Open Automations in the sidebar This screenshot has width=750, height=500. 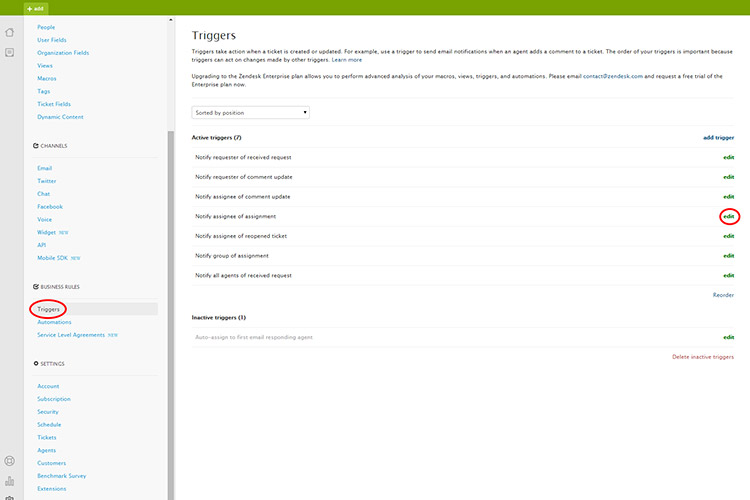pos(54,322)
